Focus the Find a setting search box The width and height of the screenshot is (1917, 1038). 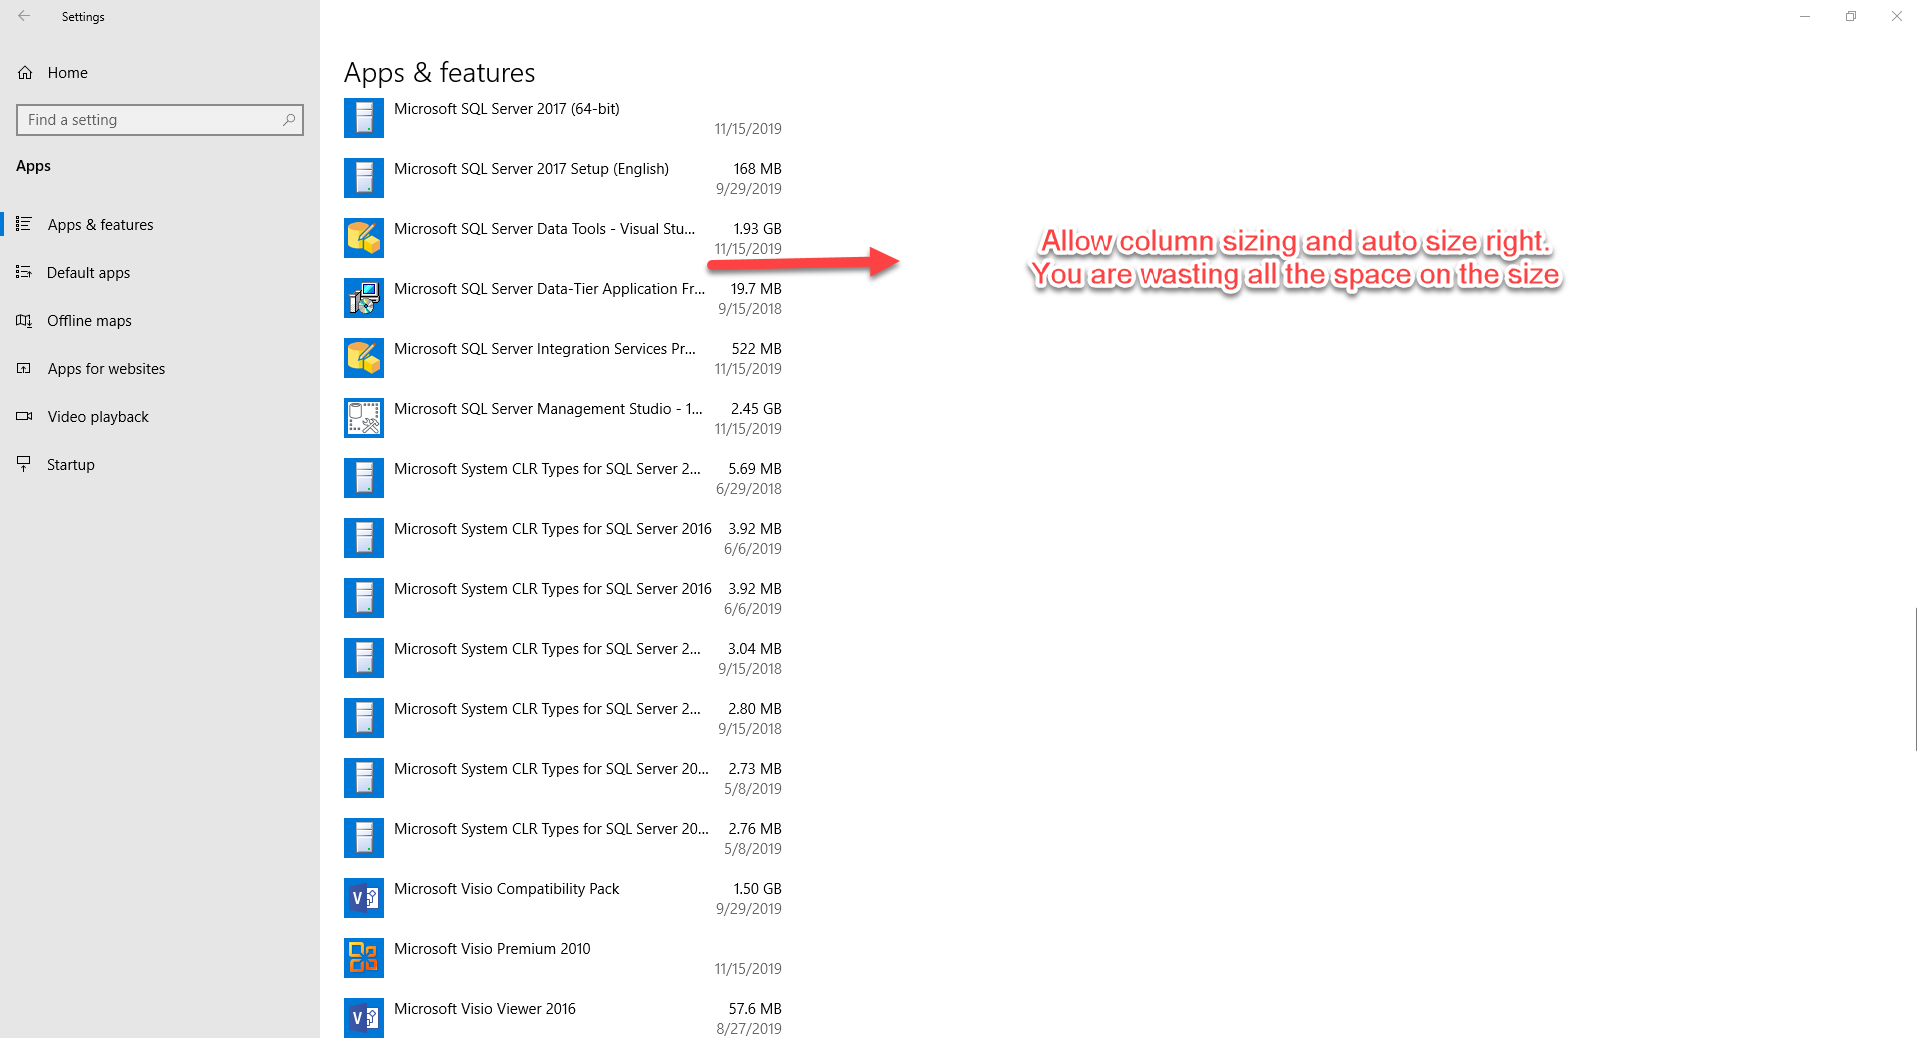[x=160, y=120]
